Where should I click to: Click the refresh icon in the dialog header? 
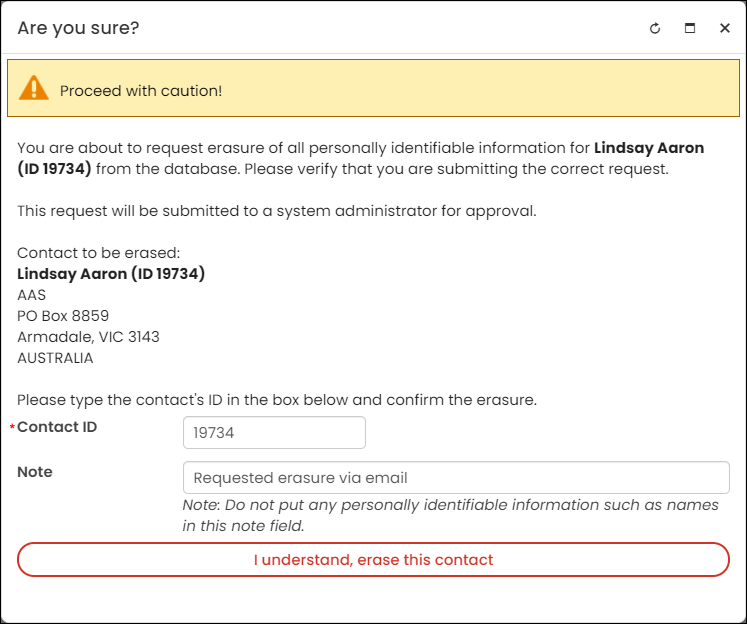click(x=655, y=28)
